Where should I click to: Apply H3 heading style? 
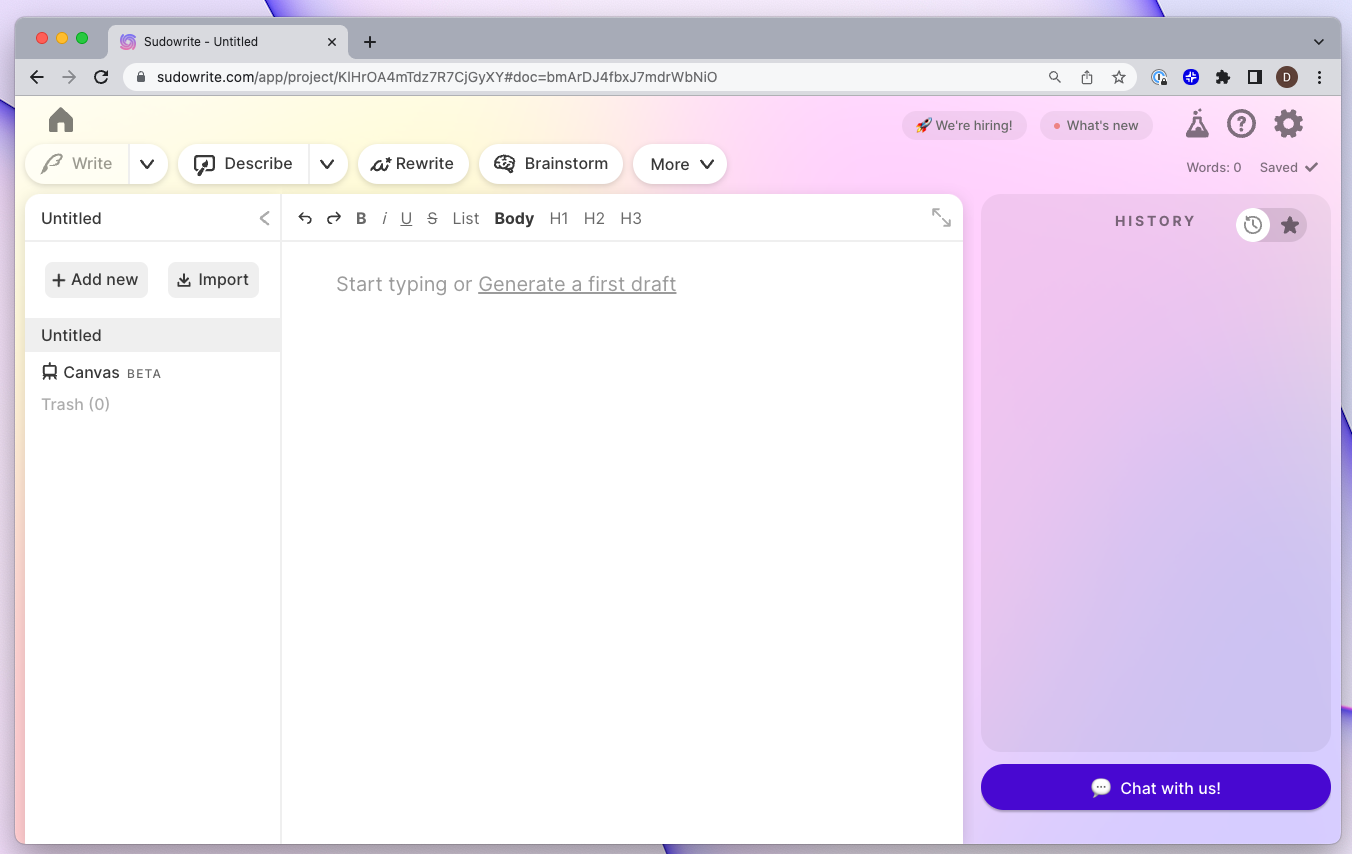coord(631,218)
